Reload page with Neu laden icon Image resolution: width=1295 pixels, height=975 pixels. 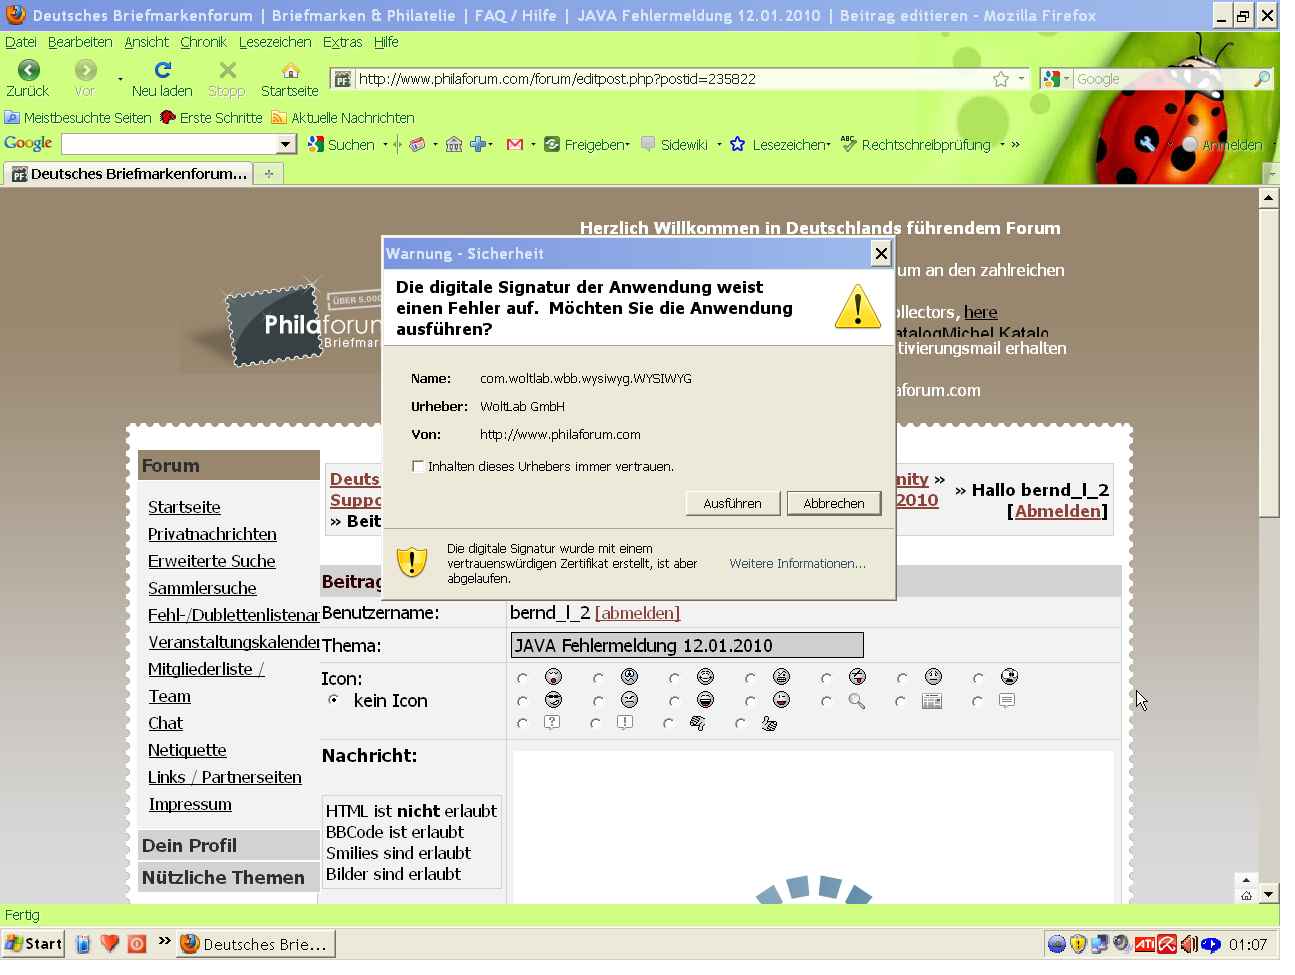(162, 69)
